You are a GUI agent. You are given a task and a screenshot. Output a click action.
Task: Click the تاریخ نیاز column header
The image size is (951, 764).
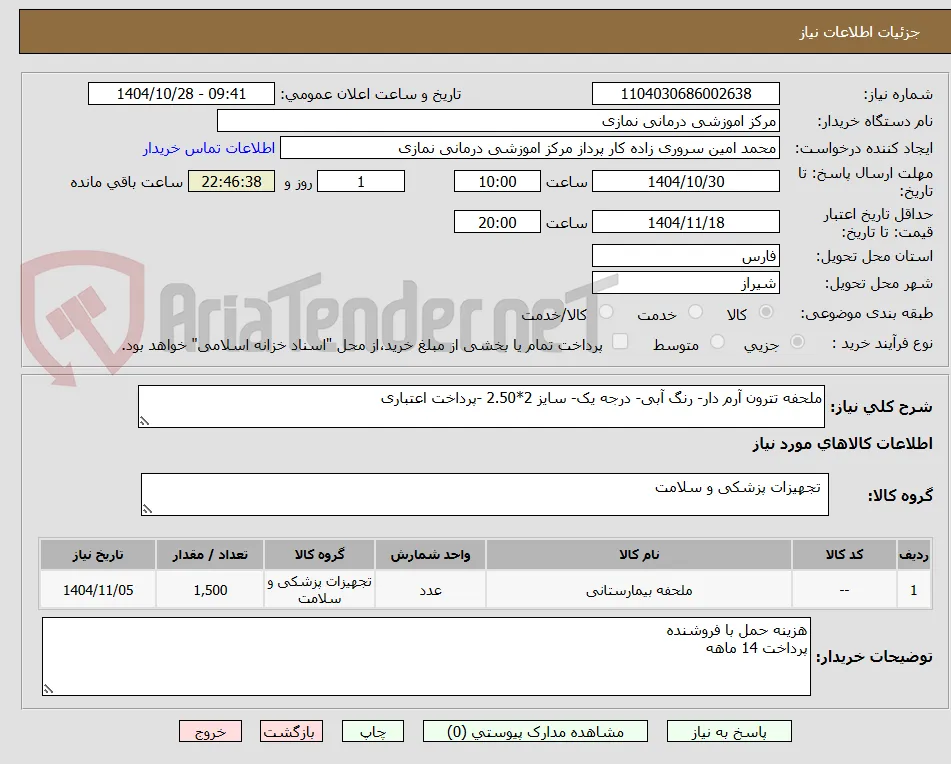(x=98, y=554)
